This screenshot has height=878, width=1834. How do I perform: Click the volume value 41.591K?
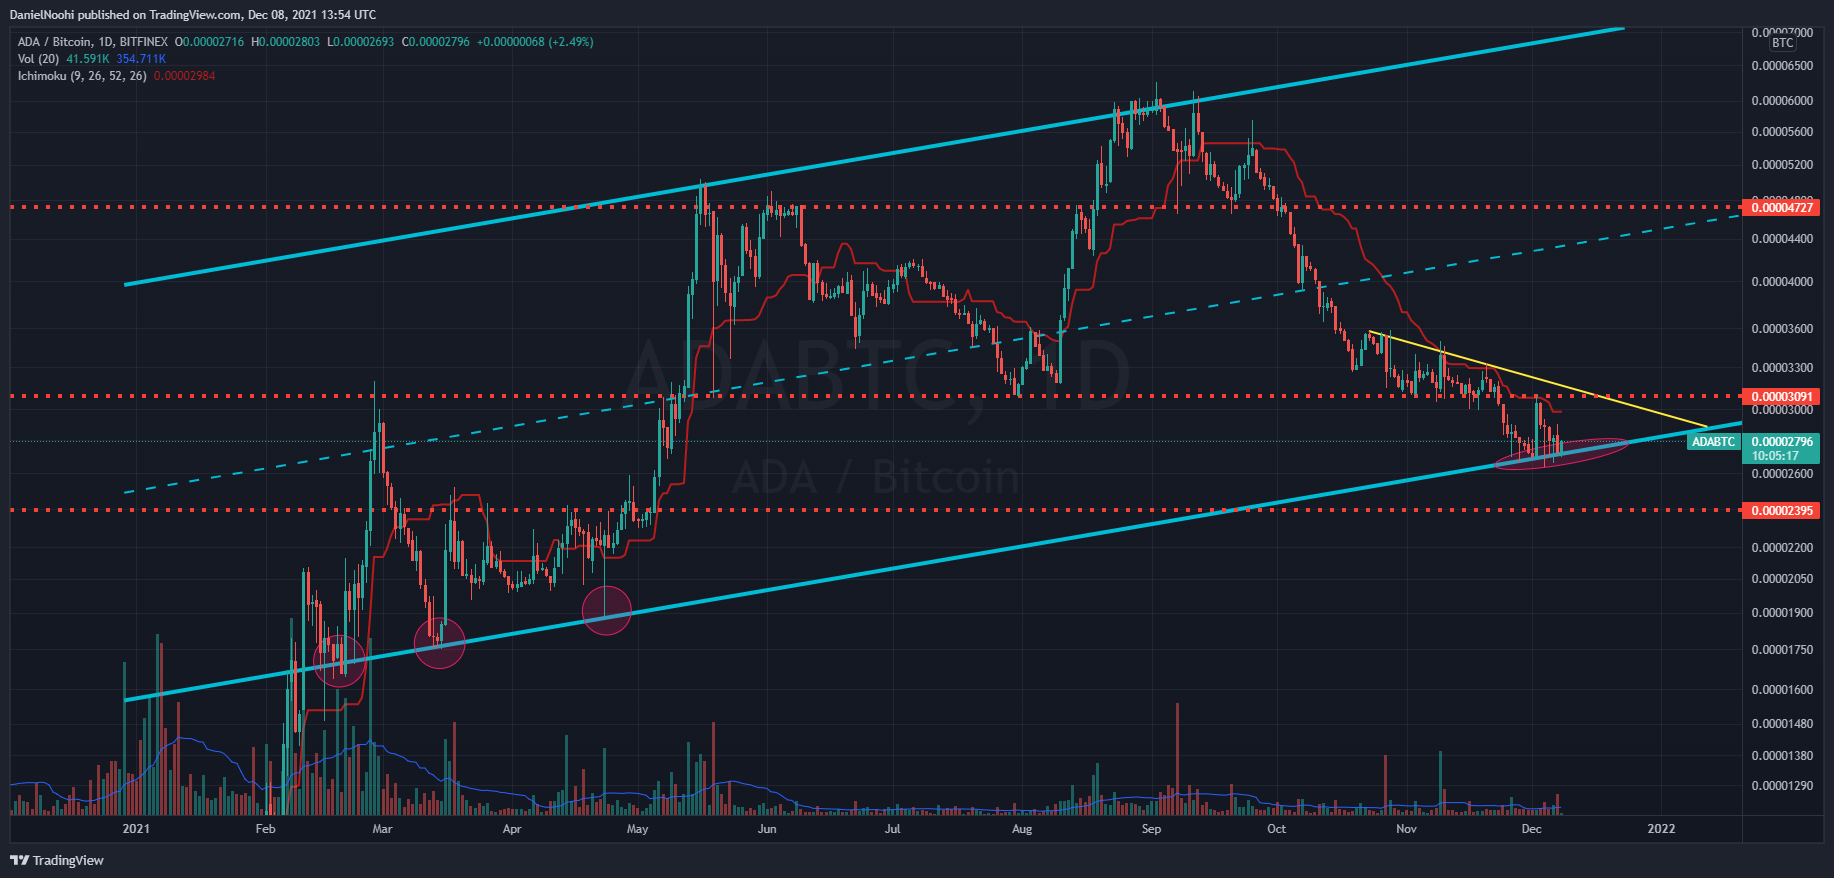pos(88,59)
